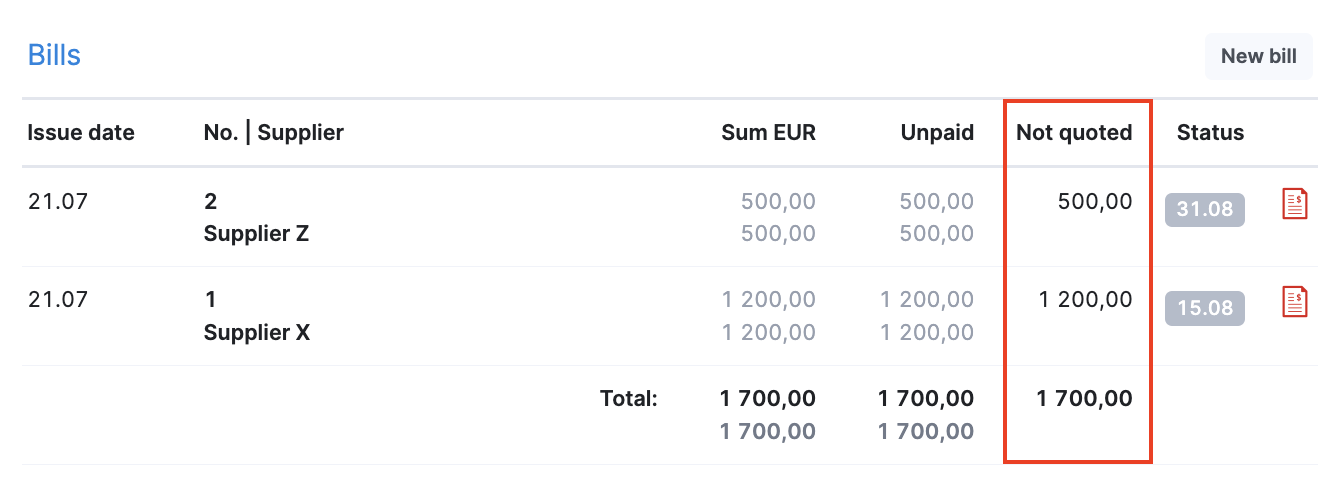The height and width of the screenshot is (502, 1338).
Task: Click the 15.08 status badge
Action: pos(1204,308)
